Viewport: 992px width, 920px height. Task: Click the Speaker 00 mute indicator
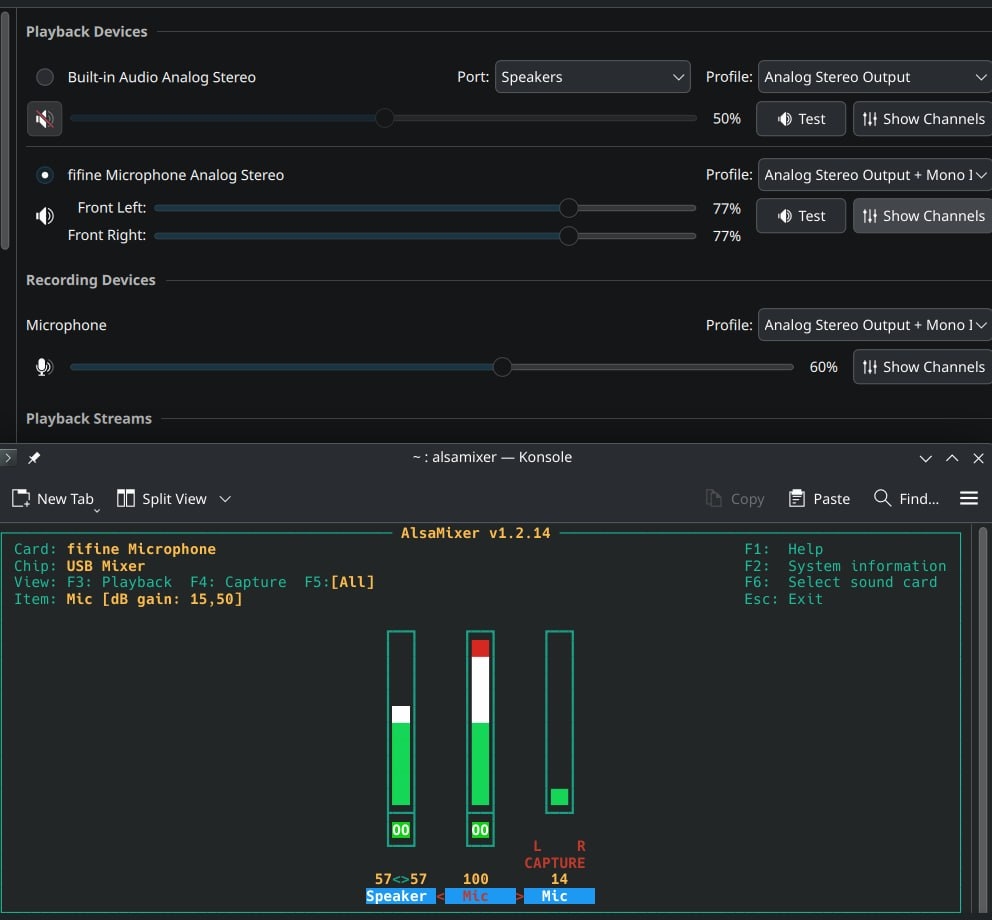tap(400, 830)
